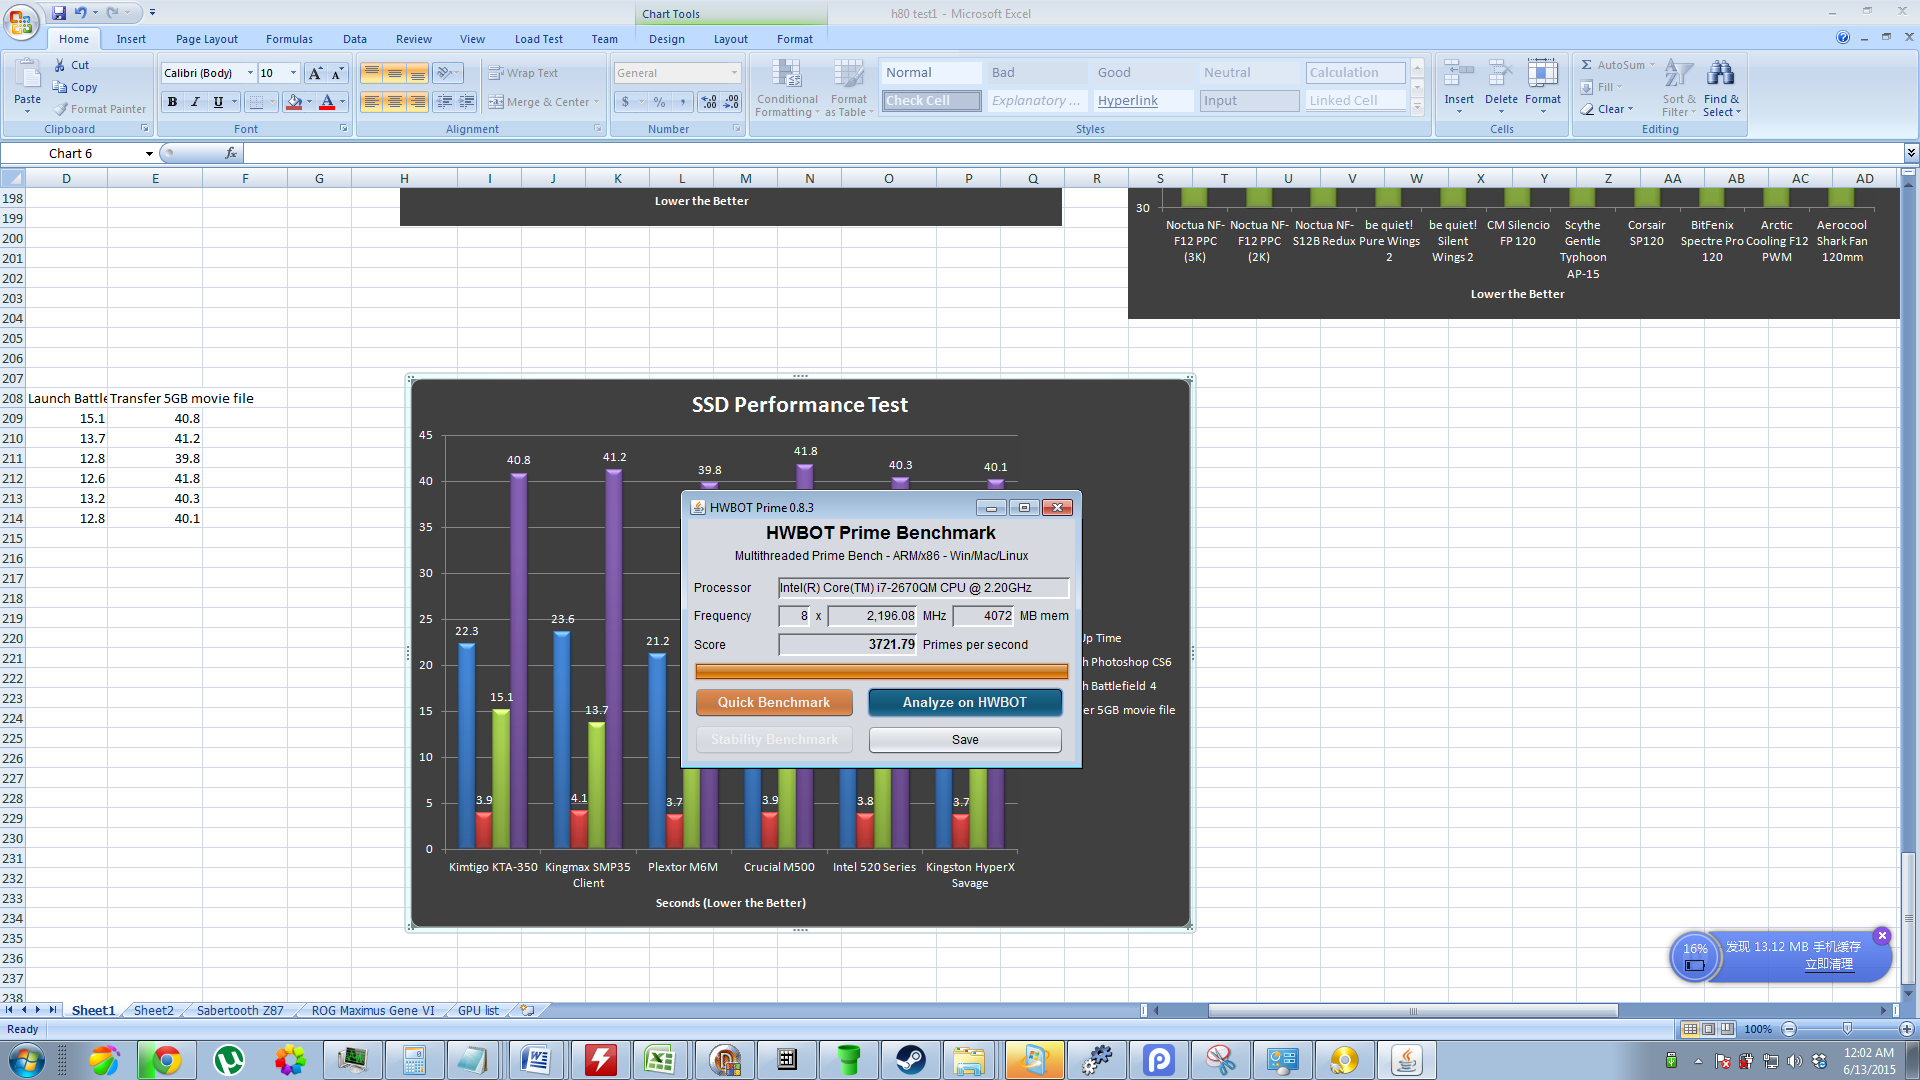Click Analyze on HWBOT button
The image size is (1920, 1080).
click(965, 702)
